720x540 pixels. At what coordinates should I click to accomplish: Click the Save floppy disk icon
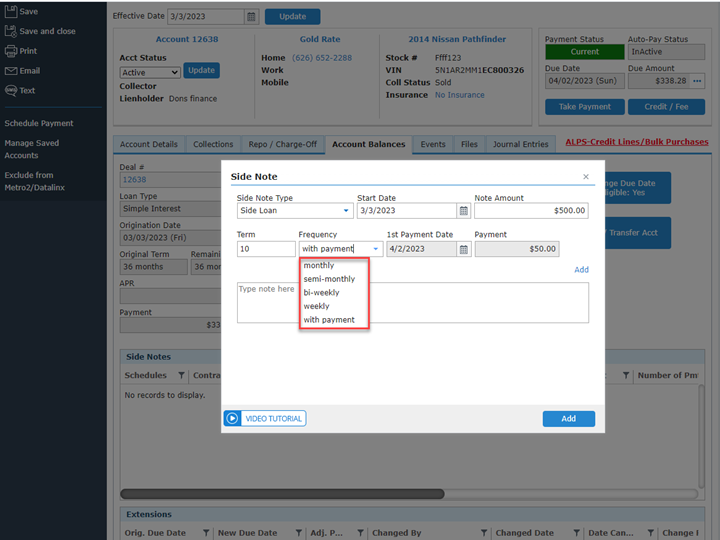point(11,11)
